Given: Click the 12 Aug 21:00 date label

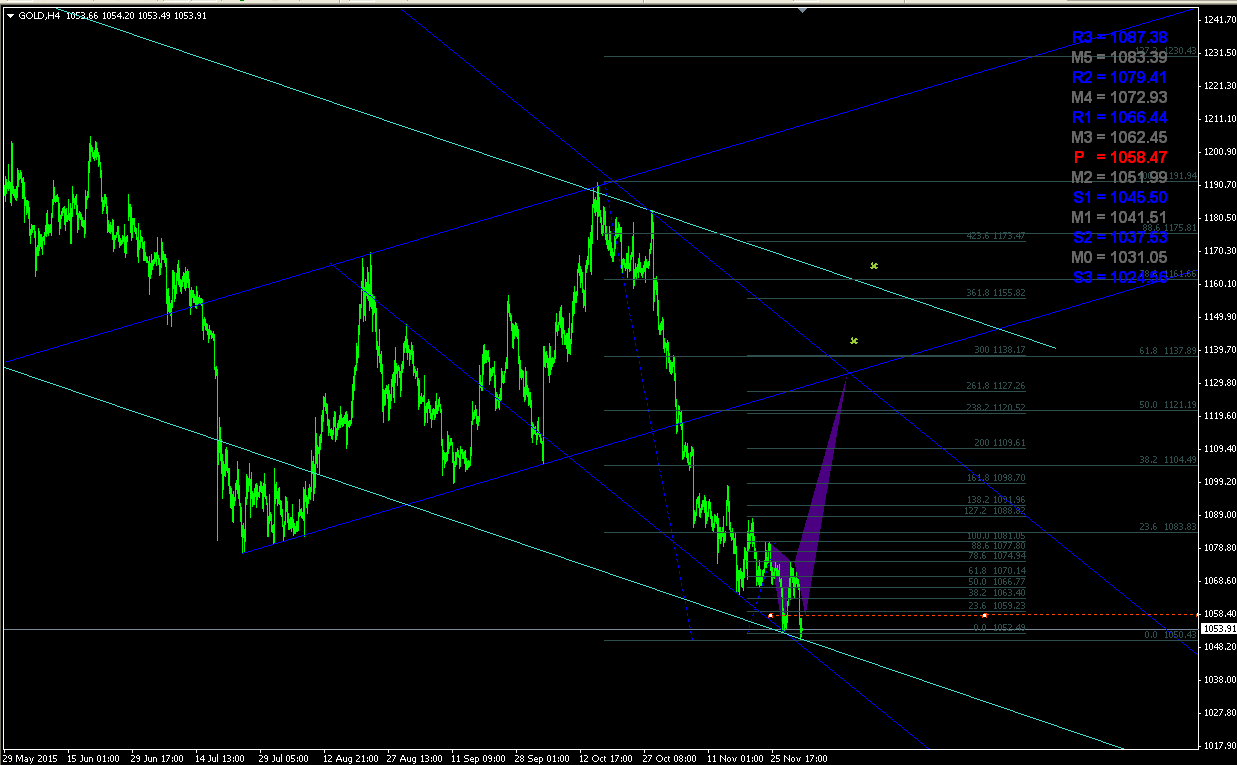Looking at the screenshot, I should coord(352,758).
